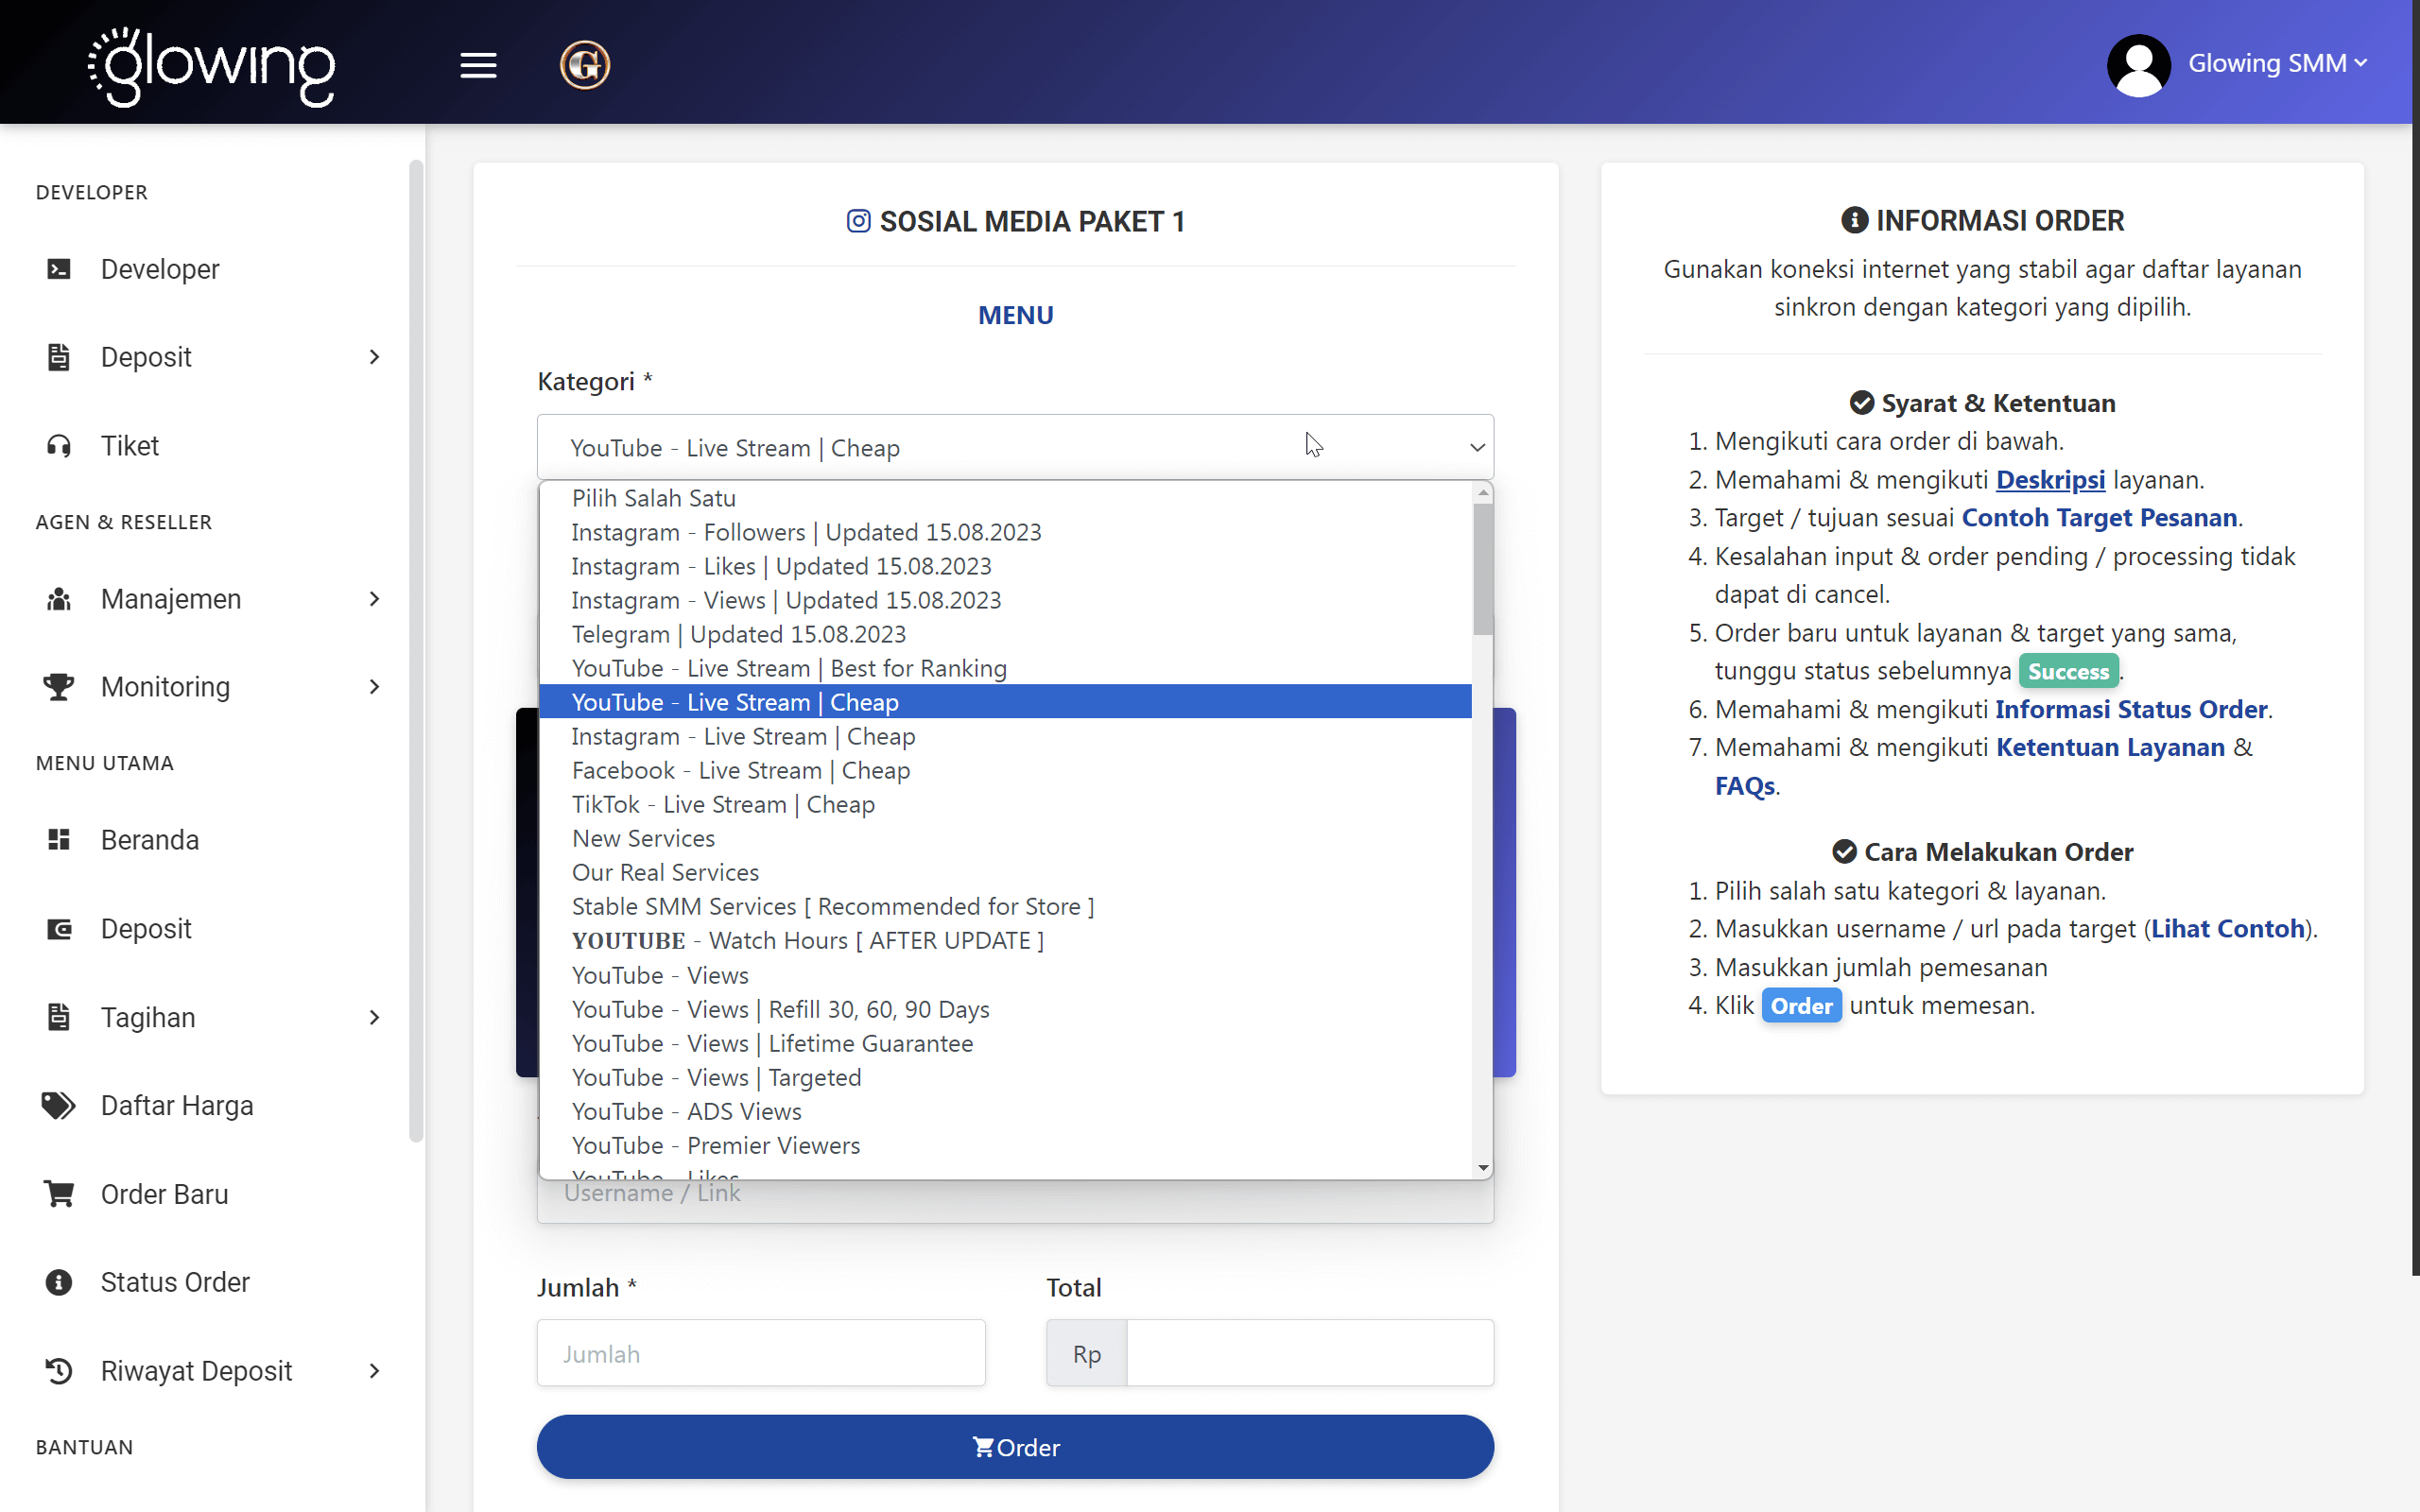
Task: Click the user avatar in the top bar
Action: (x=2139, y=64)
